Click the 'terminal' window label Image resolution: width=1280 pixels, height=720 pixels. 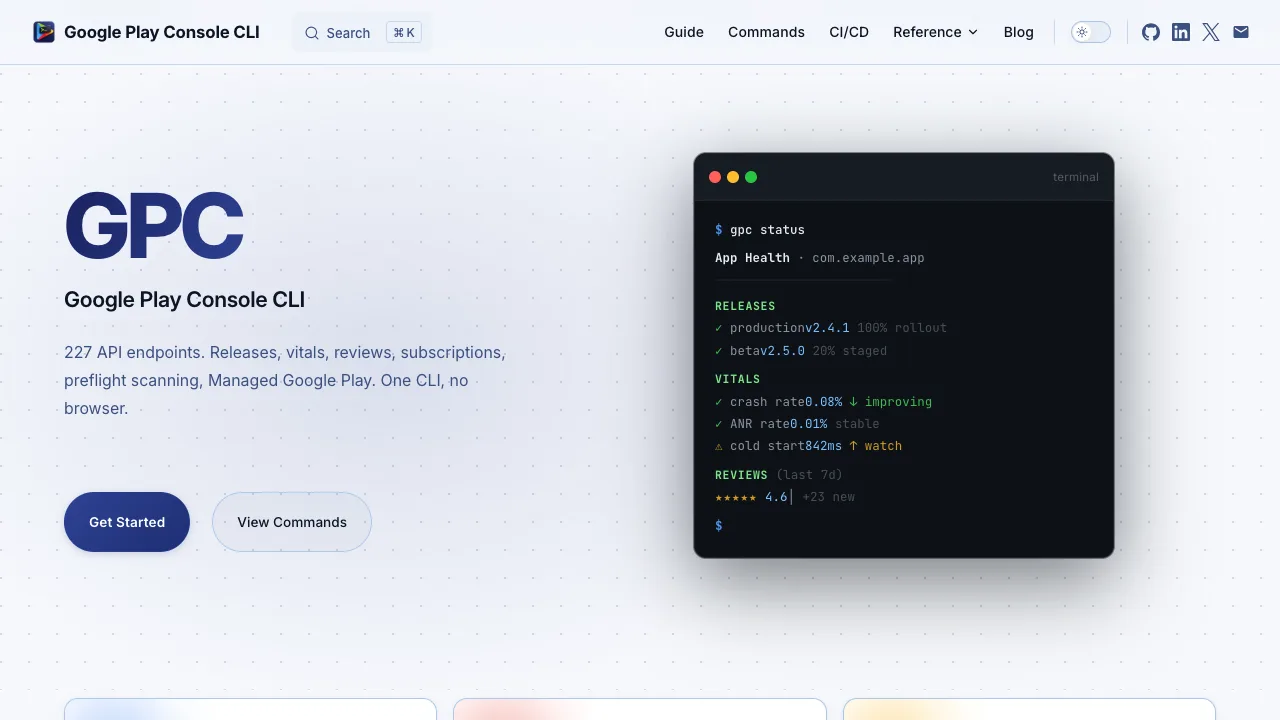click(x=1075, y=177)
